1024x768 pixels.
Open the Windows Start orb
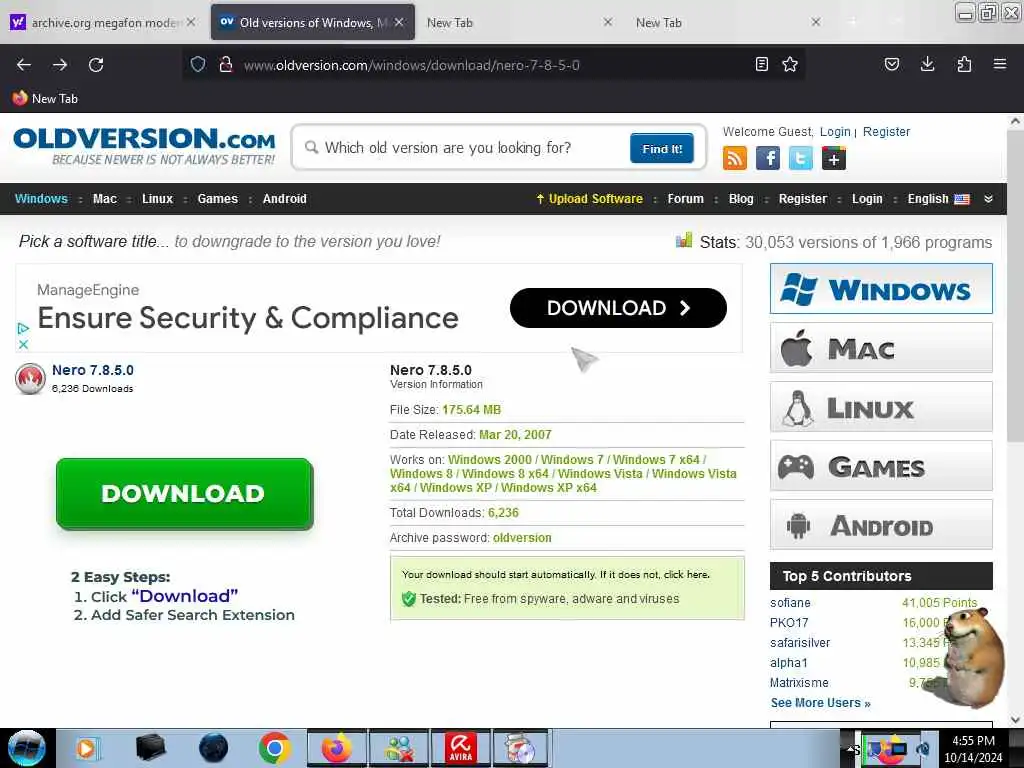27,748
